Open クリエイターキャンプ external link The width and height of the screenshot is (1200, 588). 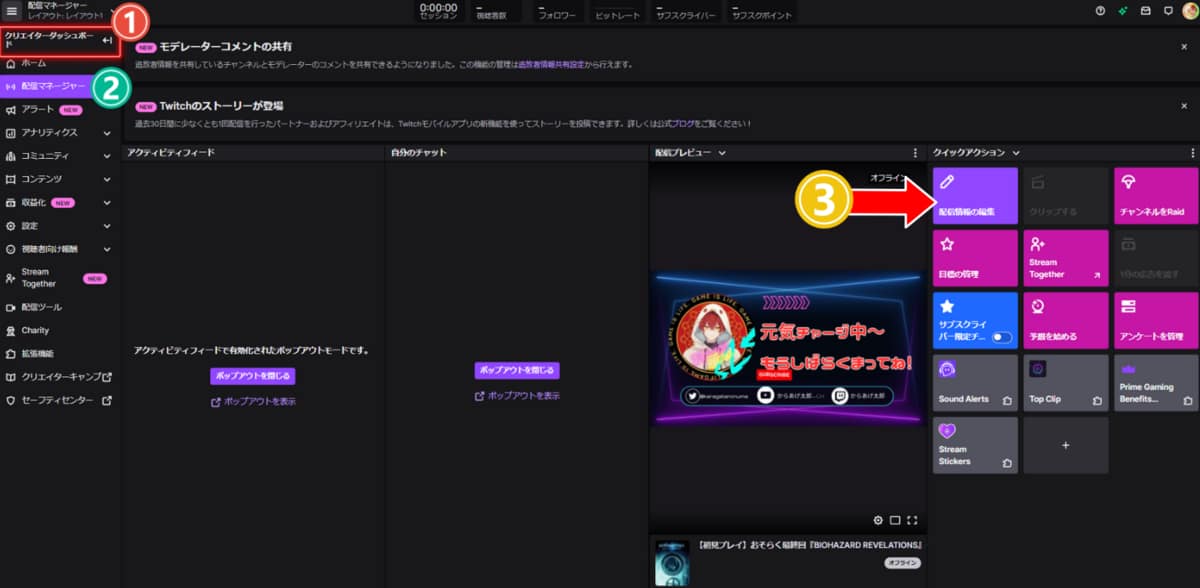point(60,377)
